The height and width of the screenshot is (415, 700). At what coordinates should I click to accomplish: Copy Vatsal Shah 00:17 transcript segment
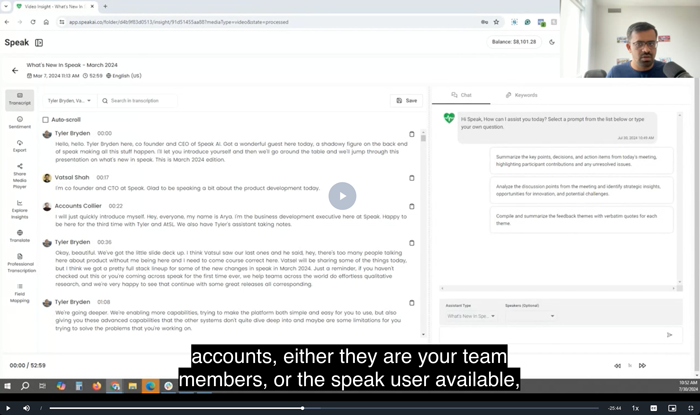point(412,178)
